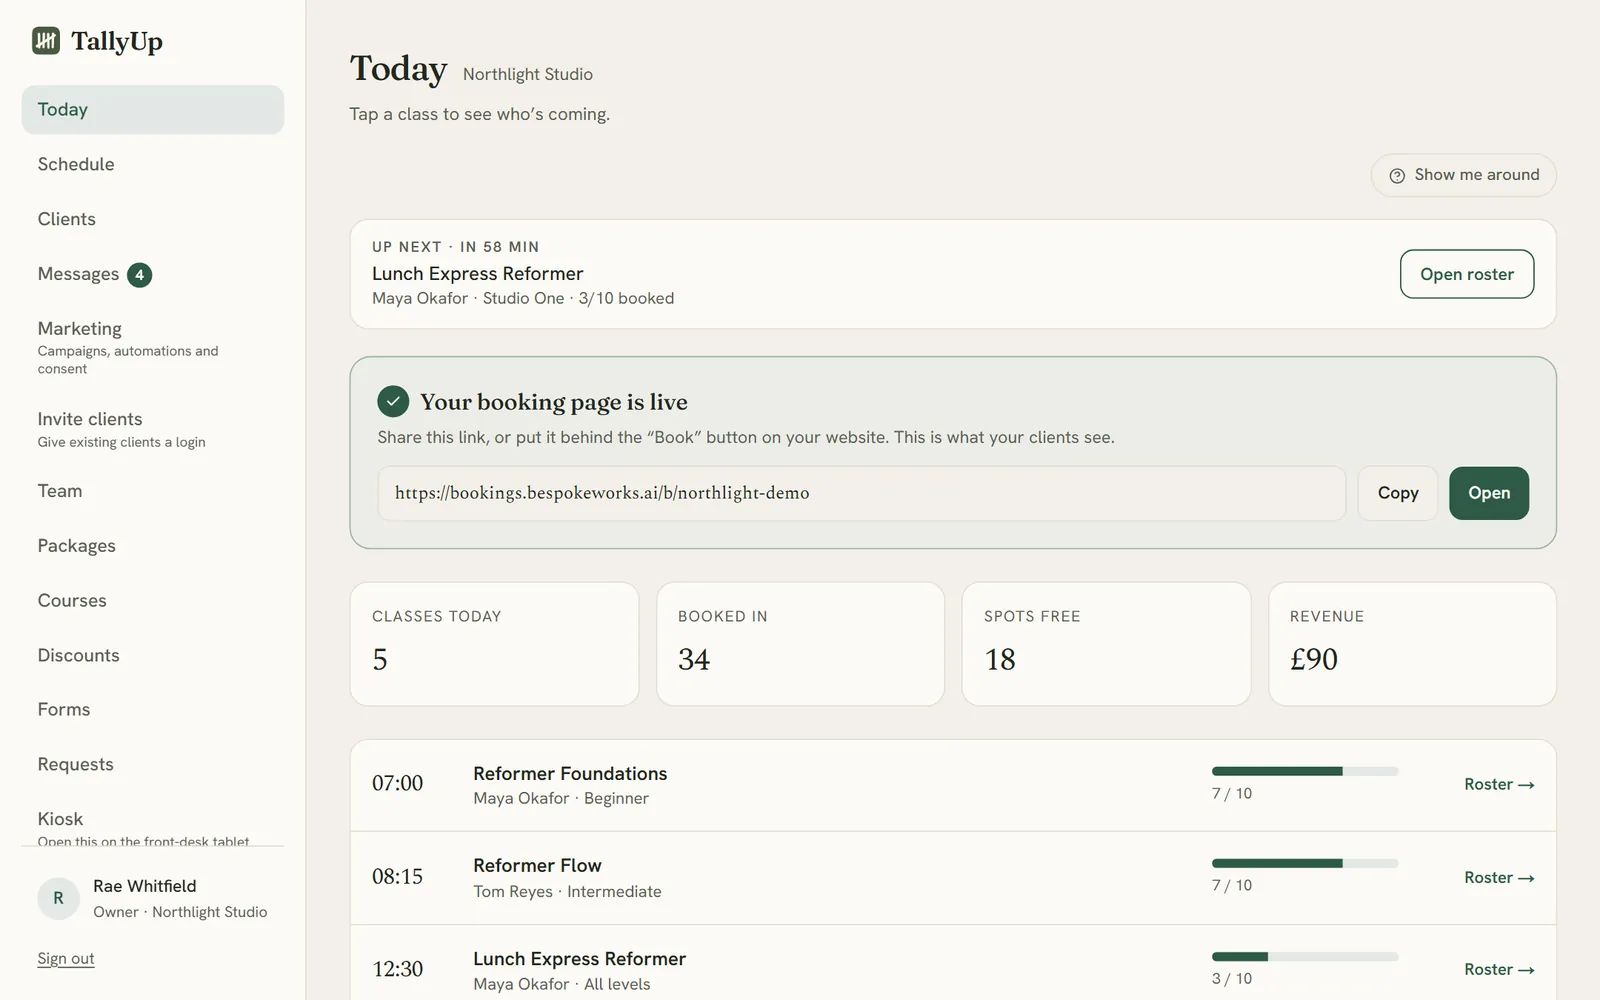Click the green checkmark icon beside booking page live
Screen dimensions: 1600x1000
click(x=393, y=401)
